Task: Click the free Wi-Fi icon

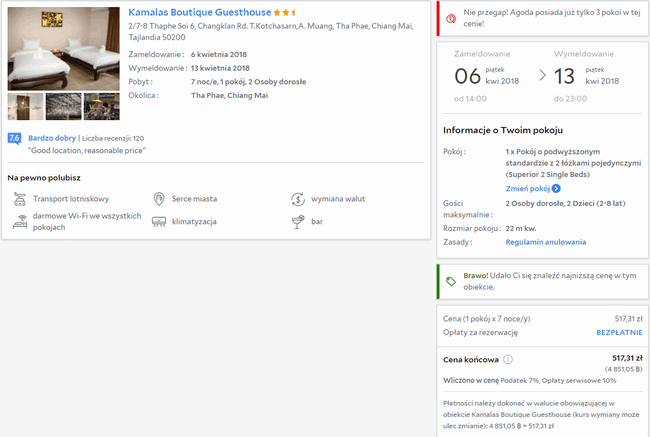Action: click(19, 221)
